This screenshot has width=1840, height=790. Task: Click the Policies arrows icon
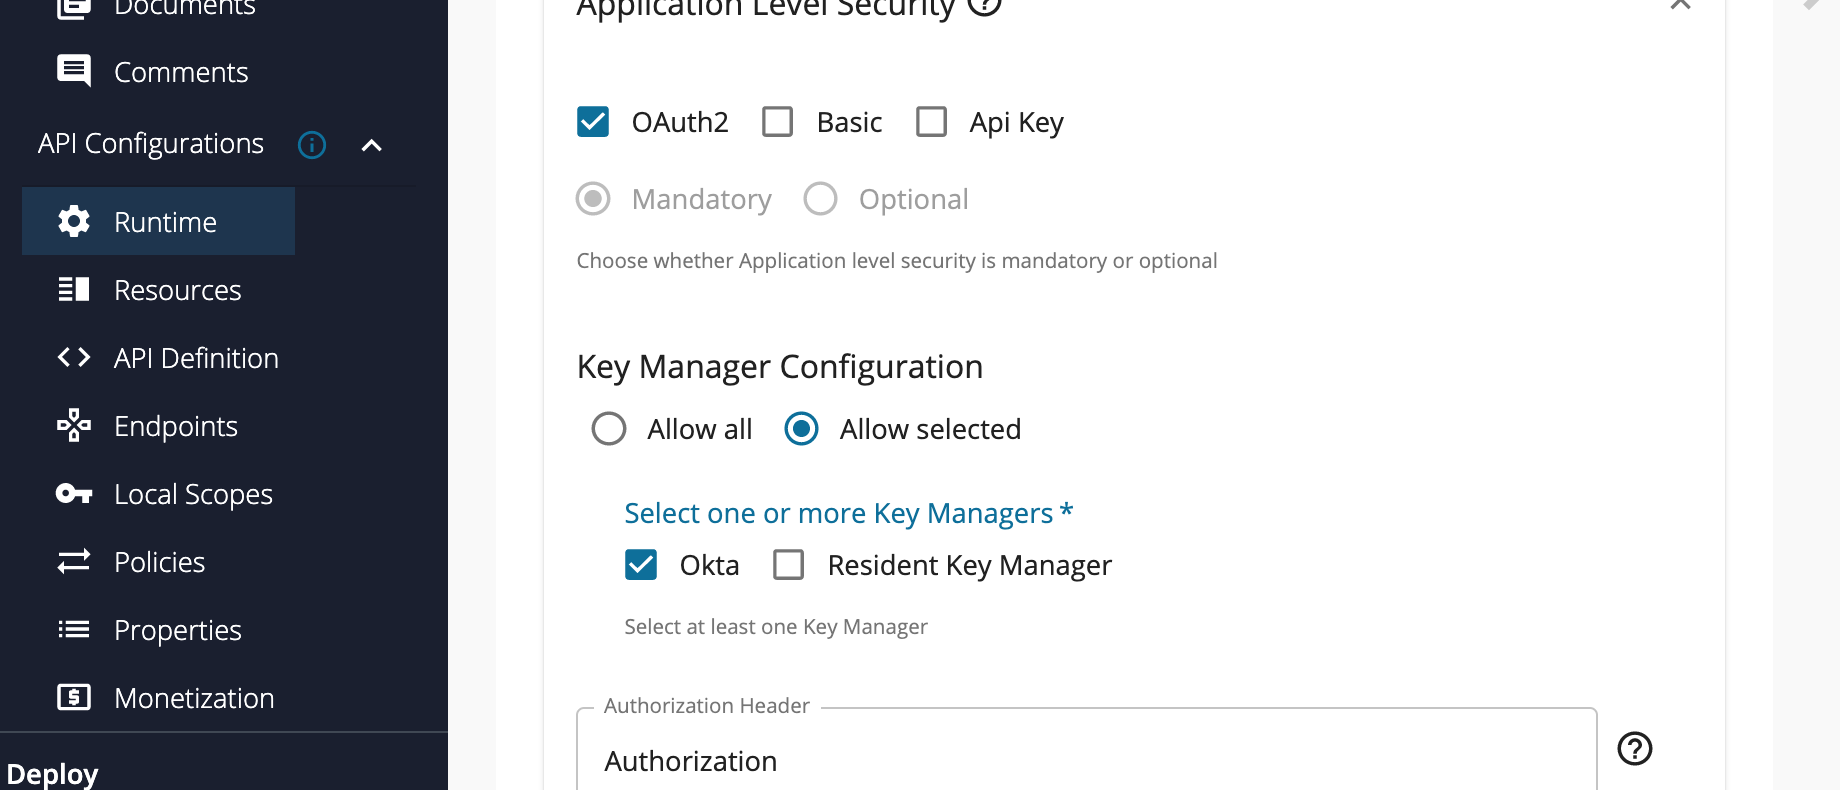72,561
